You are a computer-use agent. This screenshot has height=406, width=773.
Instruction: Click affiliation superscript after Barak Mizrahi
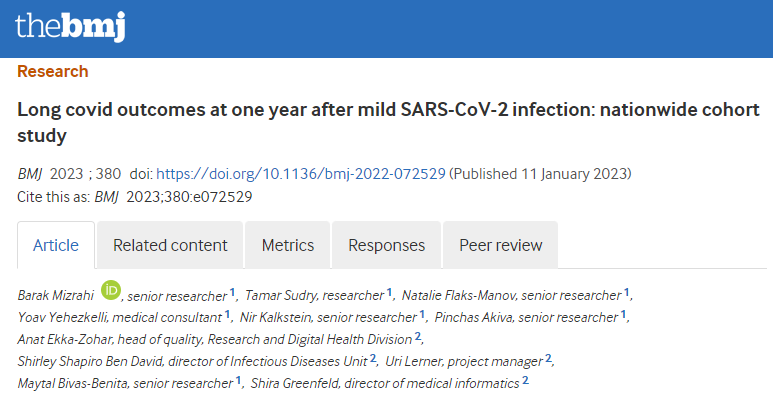pyautogui.click(x=233, y=292)
